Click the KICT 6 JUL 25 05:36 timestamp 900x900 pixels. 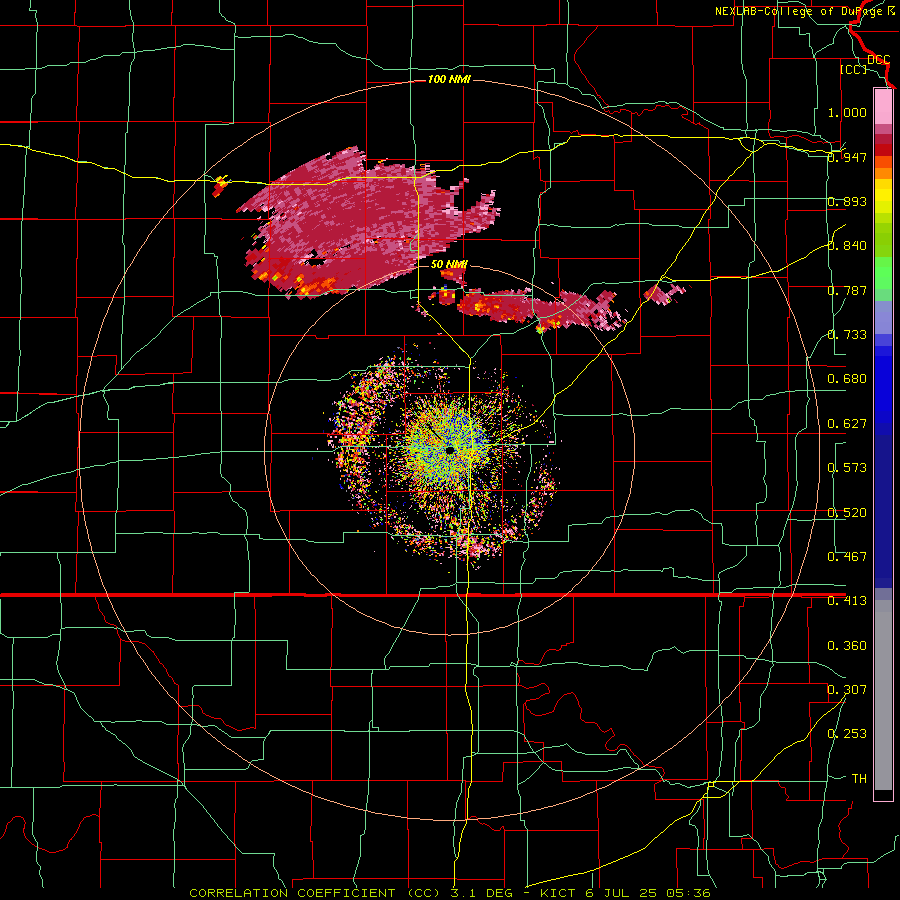pos(625,893)
